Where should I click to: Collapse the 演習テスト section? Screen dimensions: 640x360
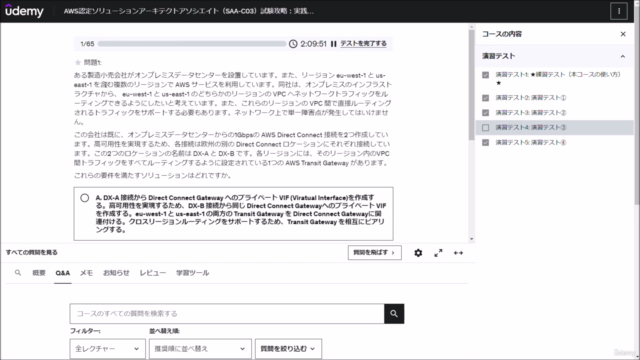click(x=622, y=56)
